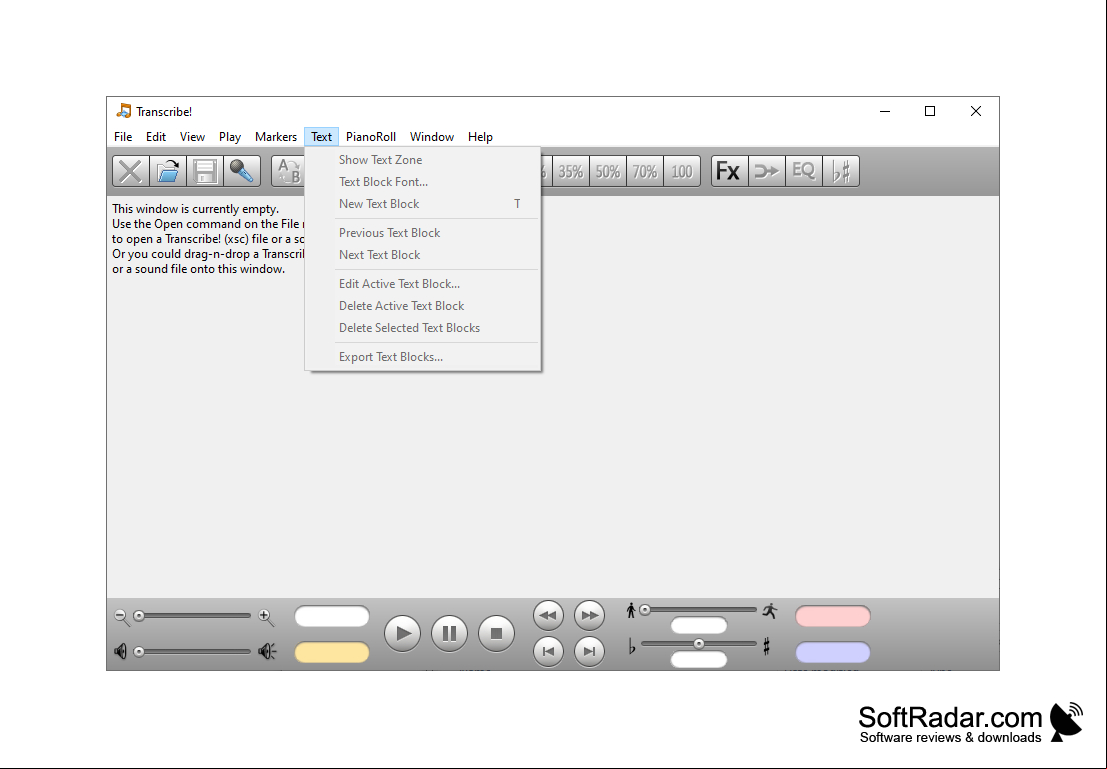The width and height of the screenshot is (1107, 769).
Task: Select Next Text Block menu entry
Action: (x=423, y=254)
